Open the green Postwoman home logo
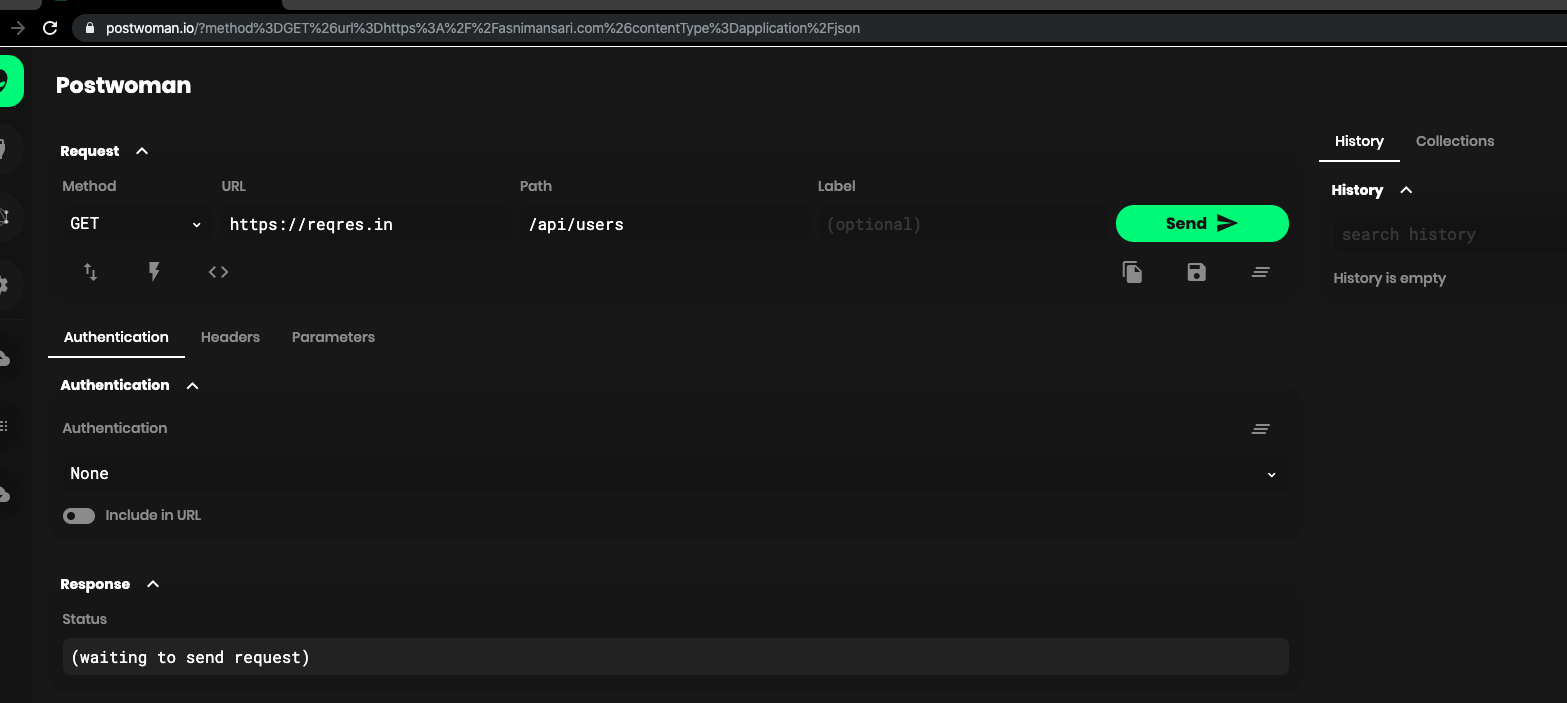Image resolution: width=1567 pixels, height=703 pixels. [10, 81]
